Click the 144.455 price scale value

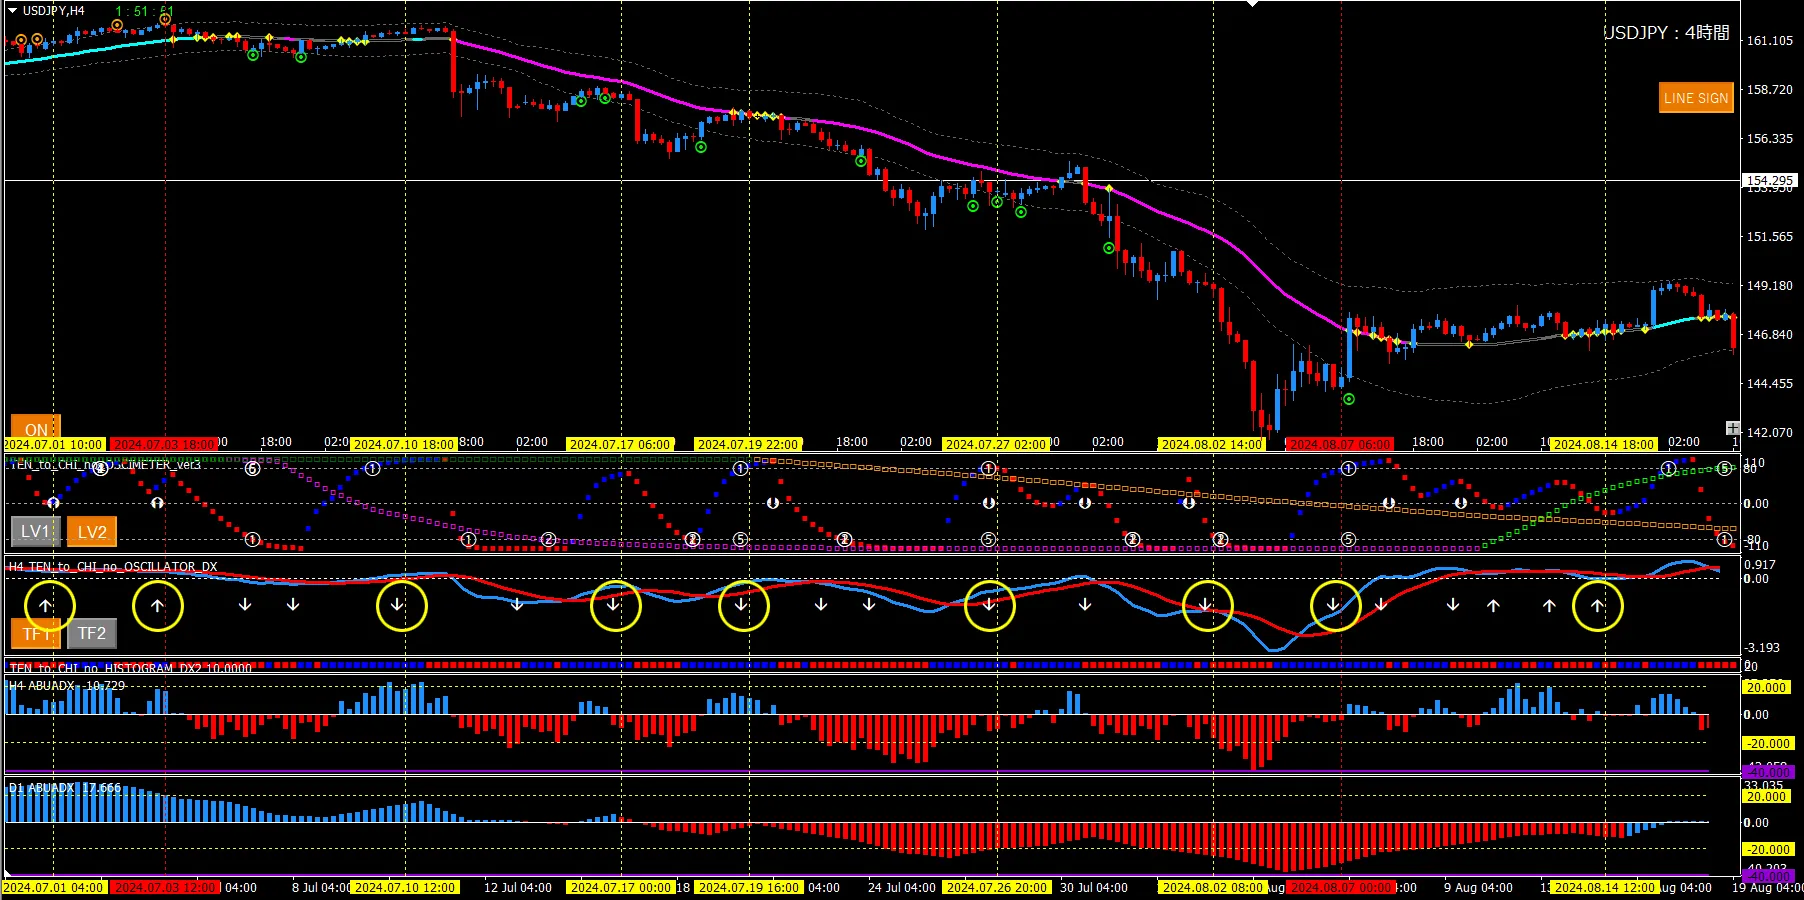pos(1769,384)
